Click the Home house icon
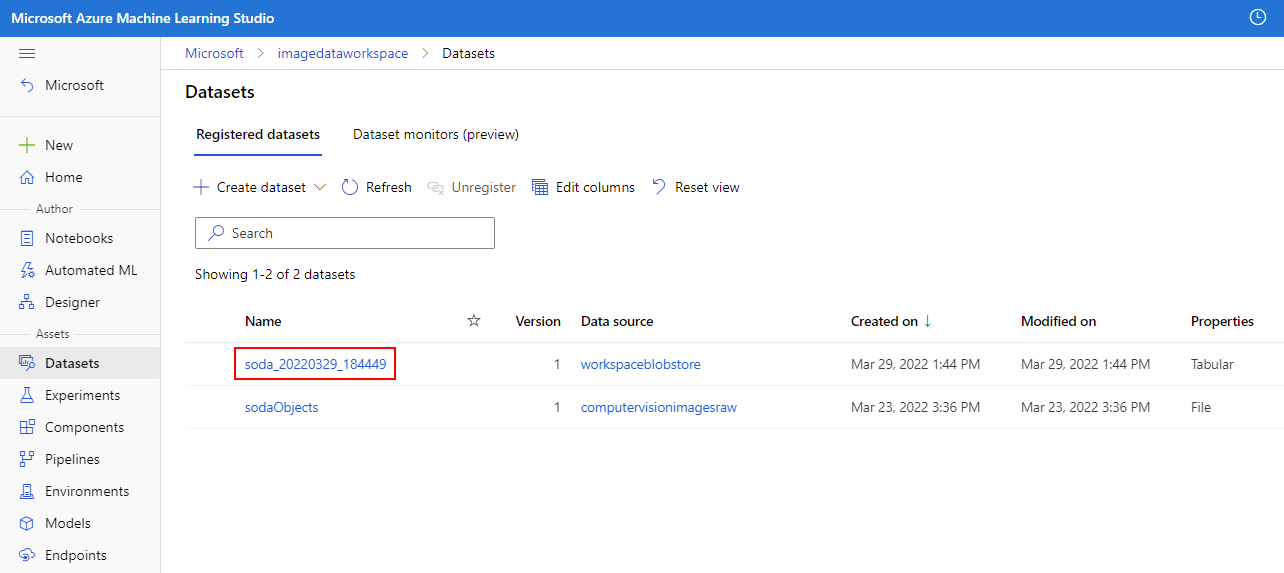Image resolution: width=1284 pixels, height=573 pixels. click(x=27, y=177)
